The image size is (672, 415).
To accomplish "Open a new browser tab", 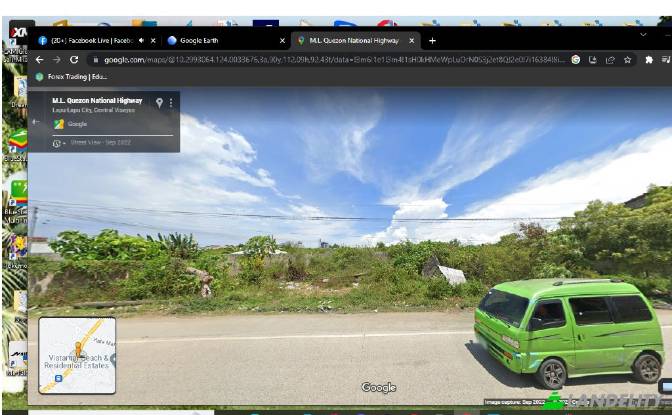I will pos(432,41).
